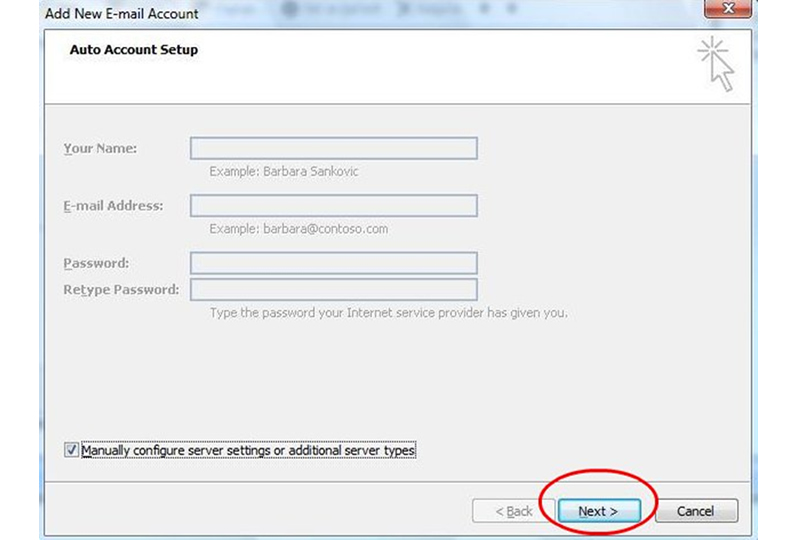Click the 'Auto Account Setup' heading

pos(133,50)
